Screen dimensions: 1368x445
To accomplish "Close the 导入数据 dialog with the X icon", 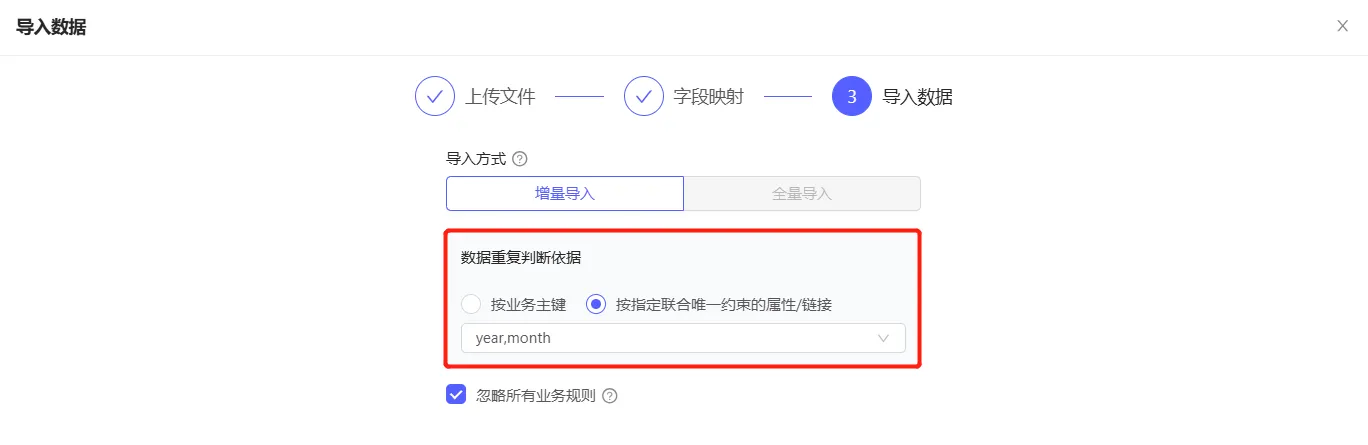I will coord(1342,26).
